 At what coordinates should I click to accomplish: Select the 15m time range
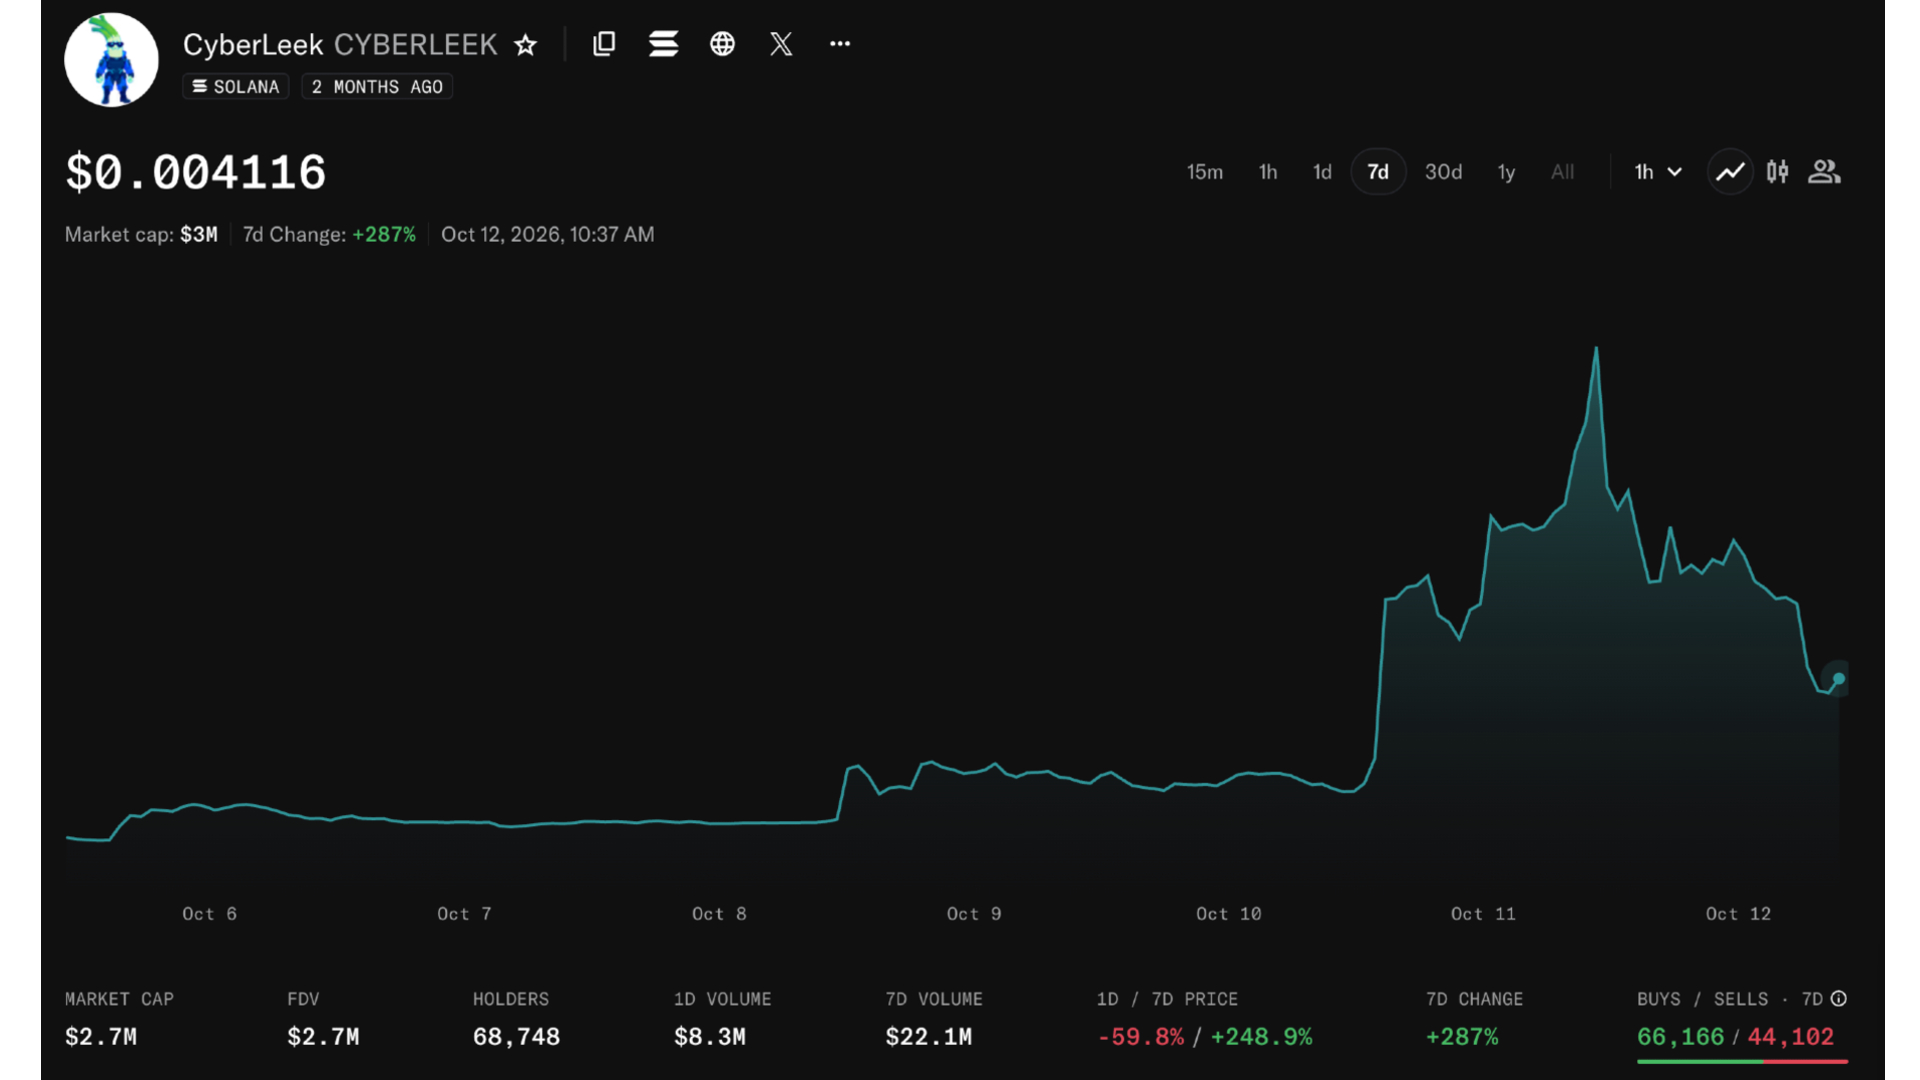click(1205, 172)
